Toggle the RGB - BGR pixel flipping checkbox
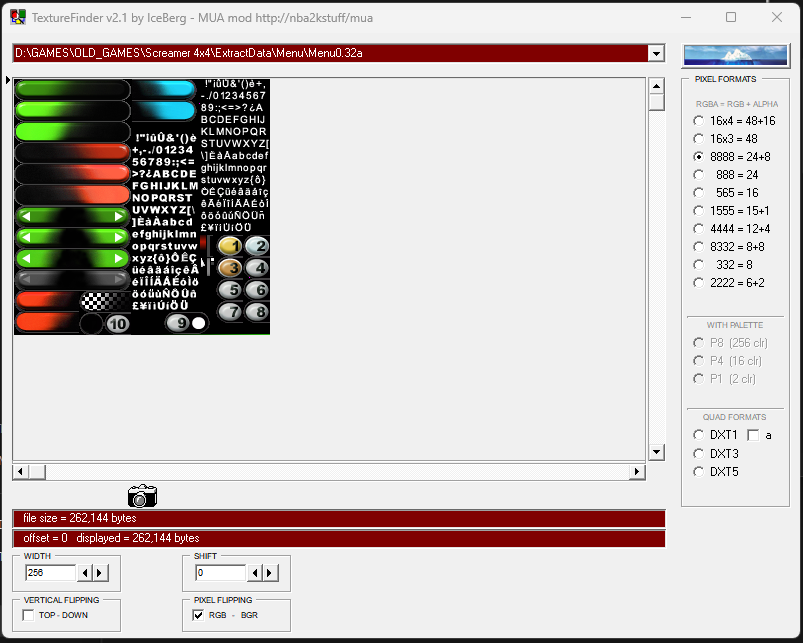The image size is (803, 643). tap(198, 615)
